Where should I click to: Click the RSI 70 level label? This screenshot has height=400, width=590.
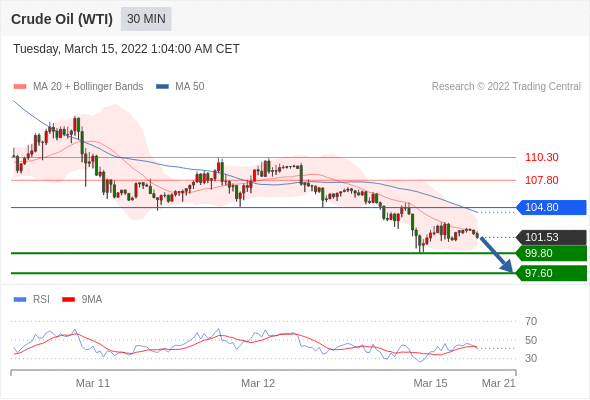[531, 321]
